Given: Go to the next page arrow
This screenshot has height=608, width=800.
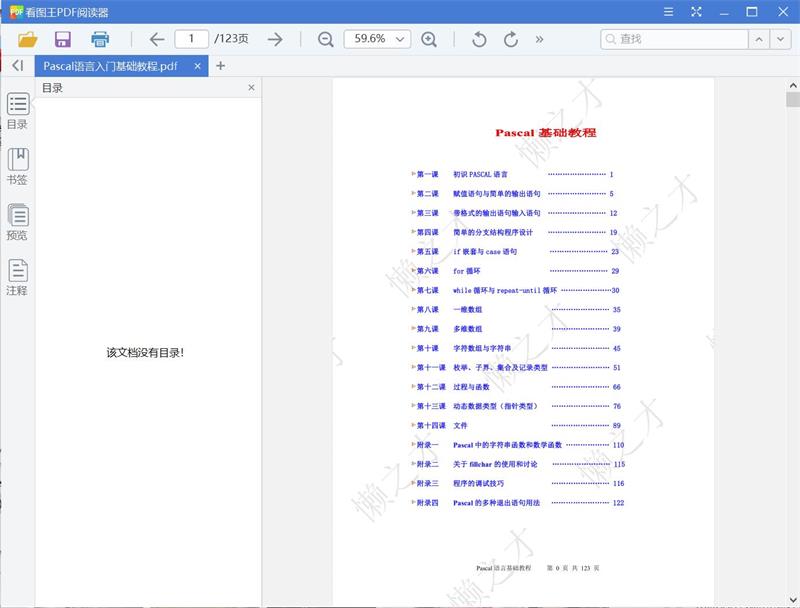Looking at the screenshot, I should pos(275,39).
